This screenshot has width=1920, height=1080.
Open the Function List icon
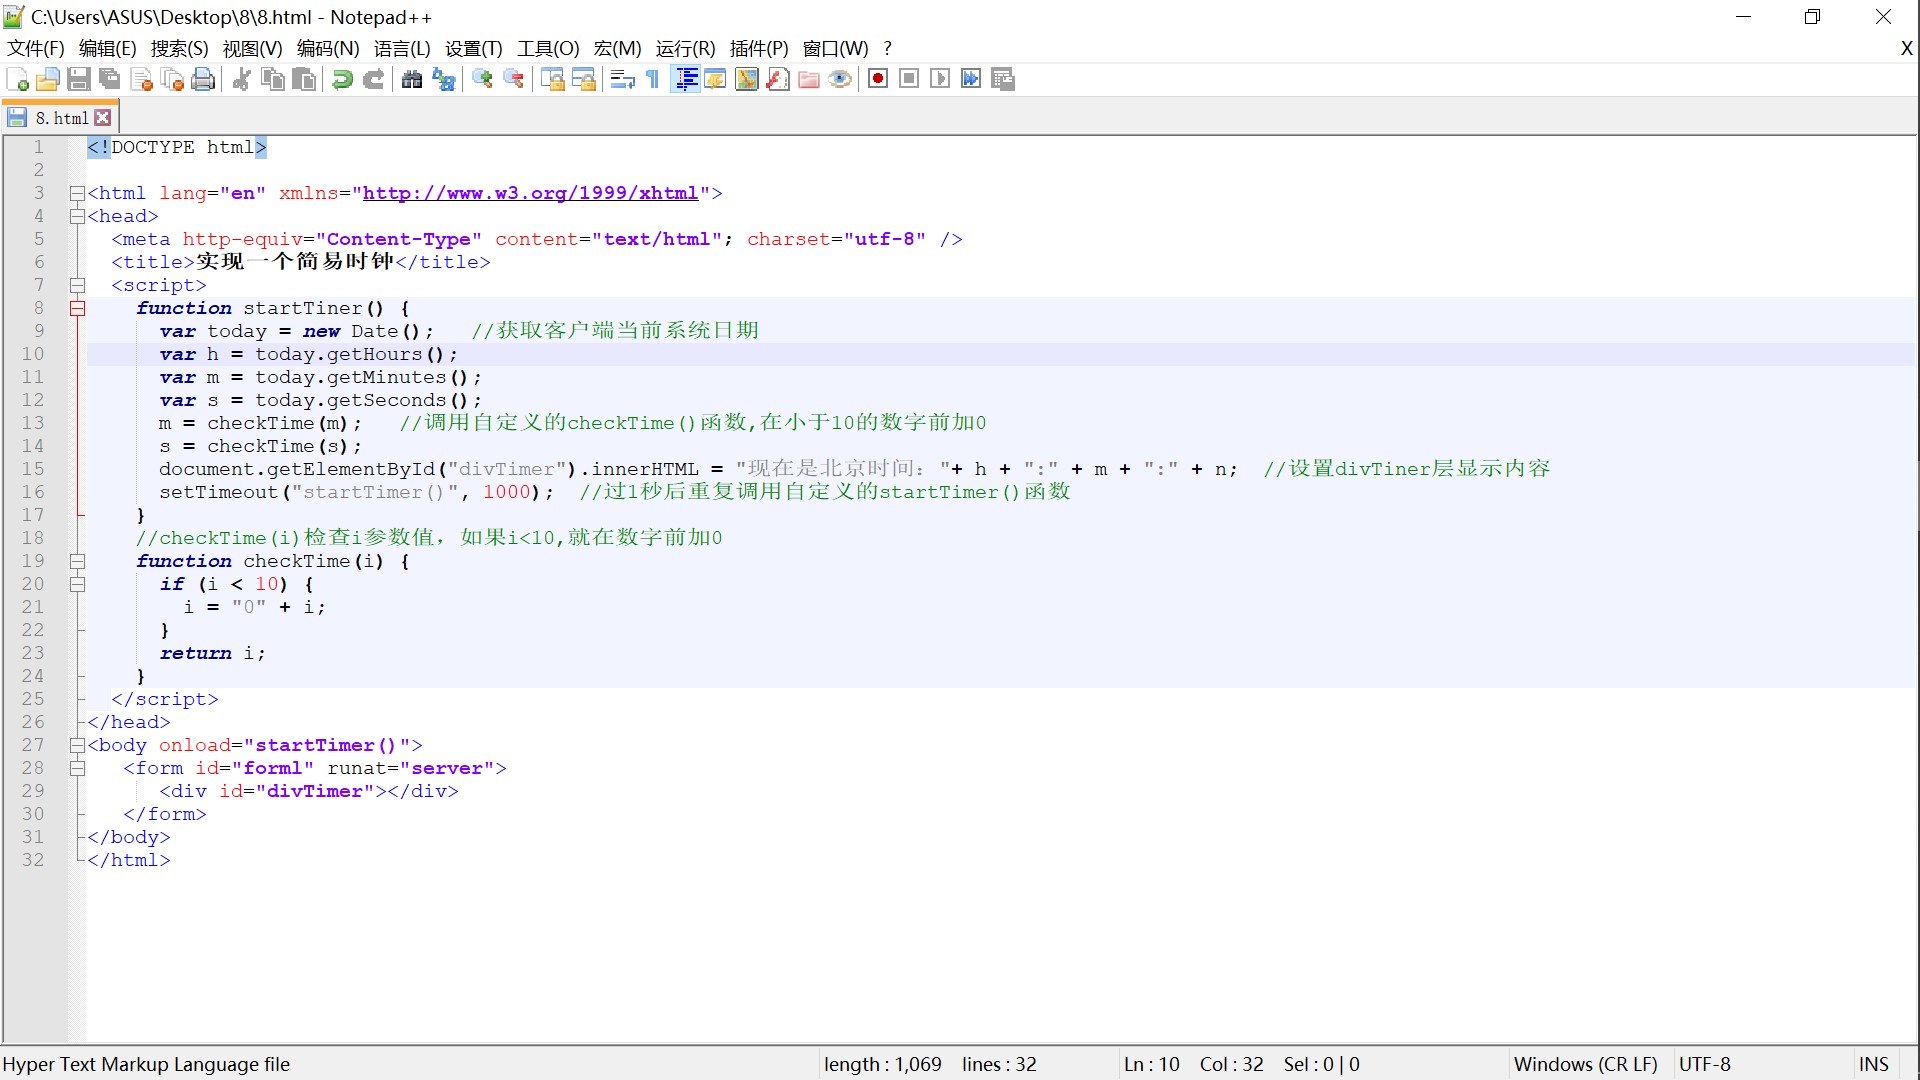tap(777, 80)
